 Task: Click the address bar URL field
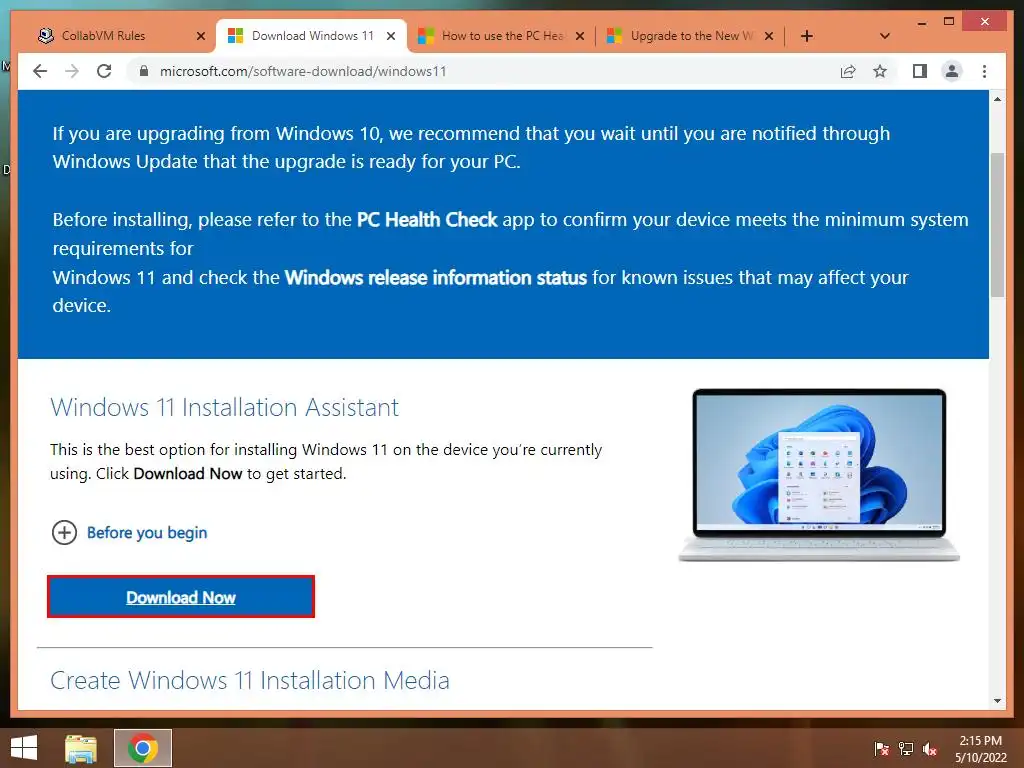[483, 71]
